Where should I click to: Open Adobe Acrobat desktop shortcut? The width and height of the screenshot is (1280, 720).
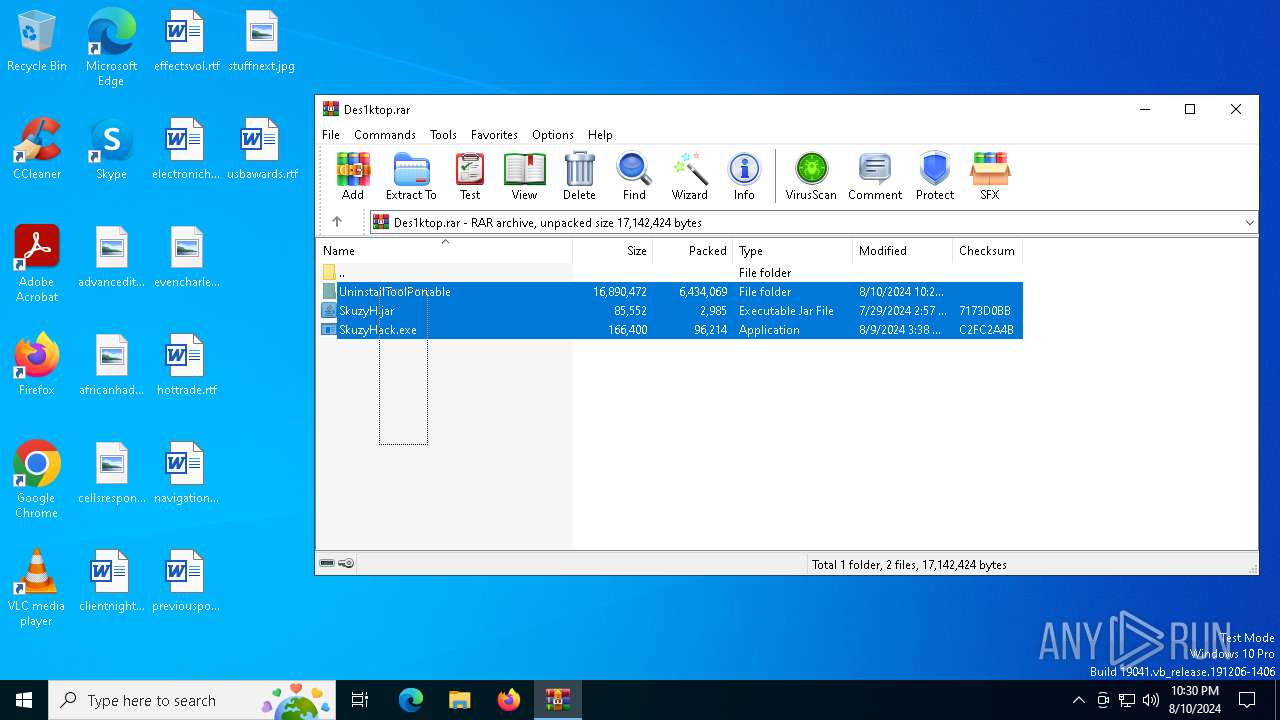point(37,264)
